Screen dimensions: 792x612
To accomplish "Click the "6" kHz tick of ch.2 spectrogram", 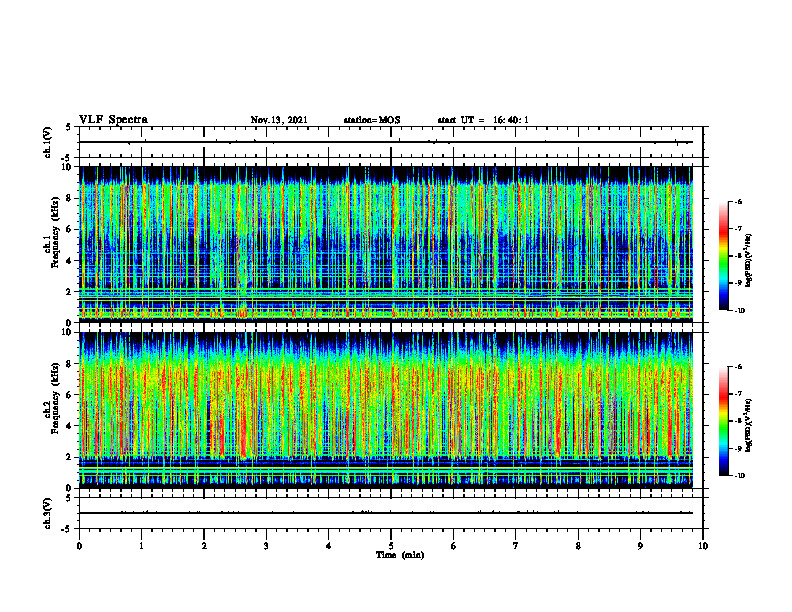I will point(70,395).
